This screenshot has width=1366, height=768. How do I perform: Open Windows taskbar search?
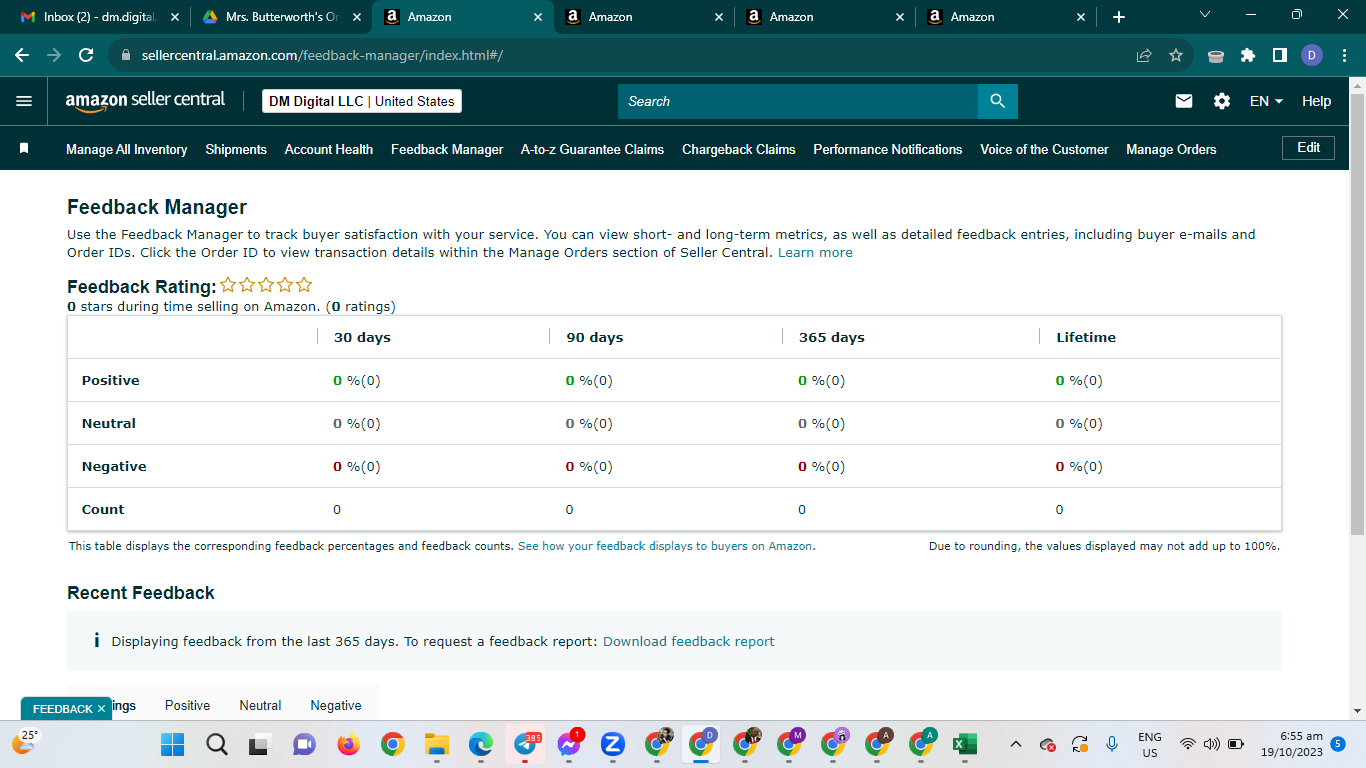[x=217, y=744]
